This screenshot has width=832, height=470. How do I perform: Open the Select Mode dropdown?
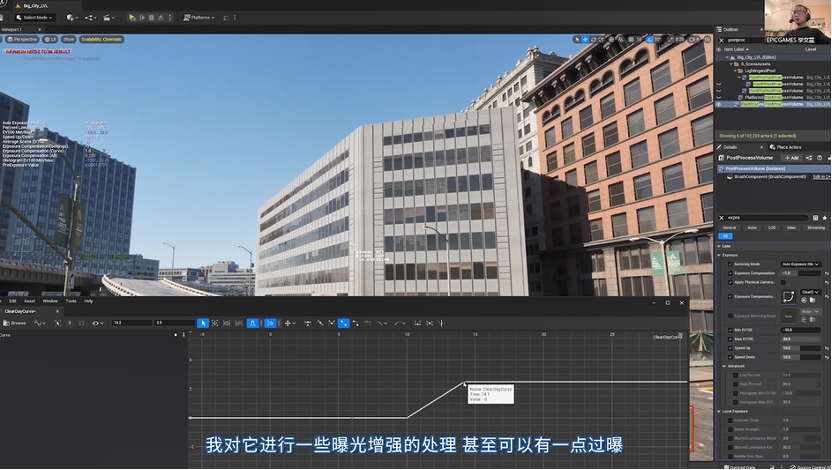(34, 18)
